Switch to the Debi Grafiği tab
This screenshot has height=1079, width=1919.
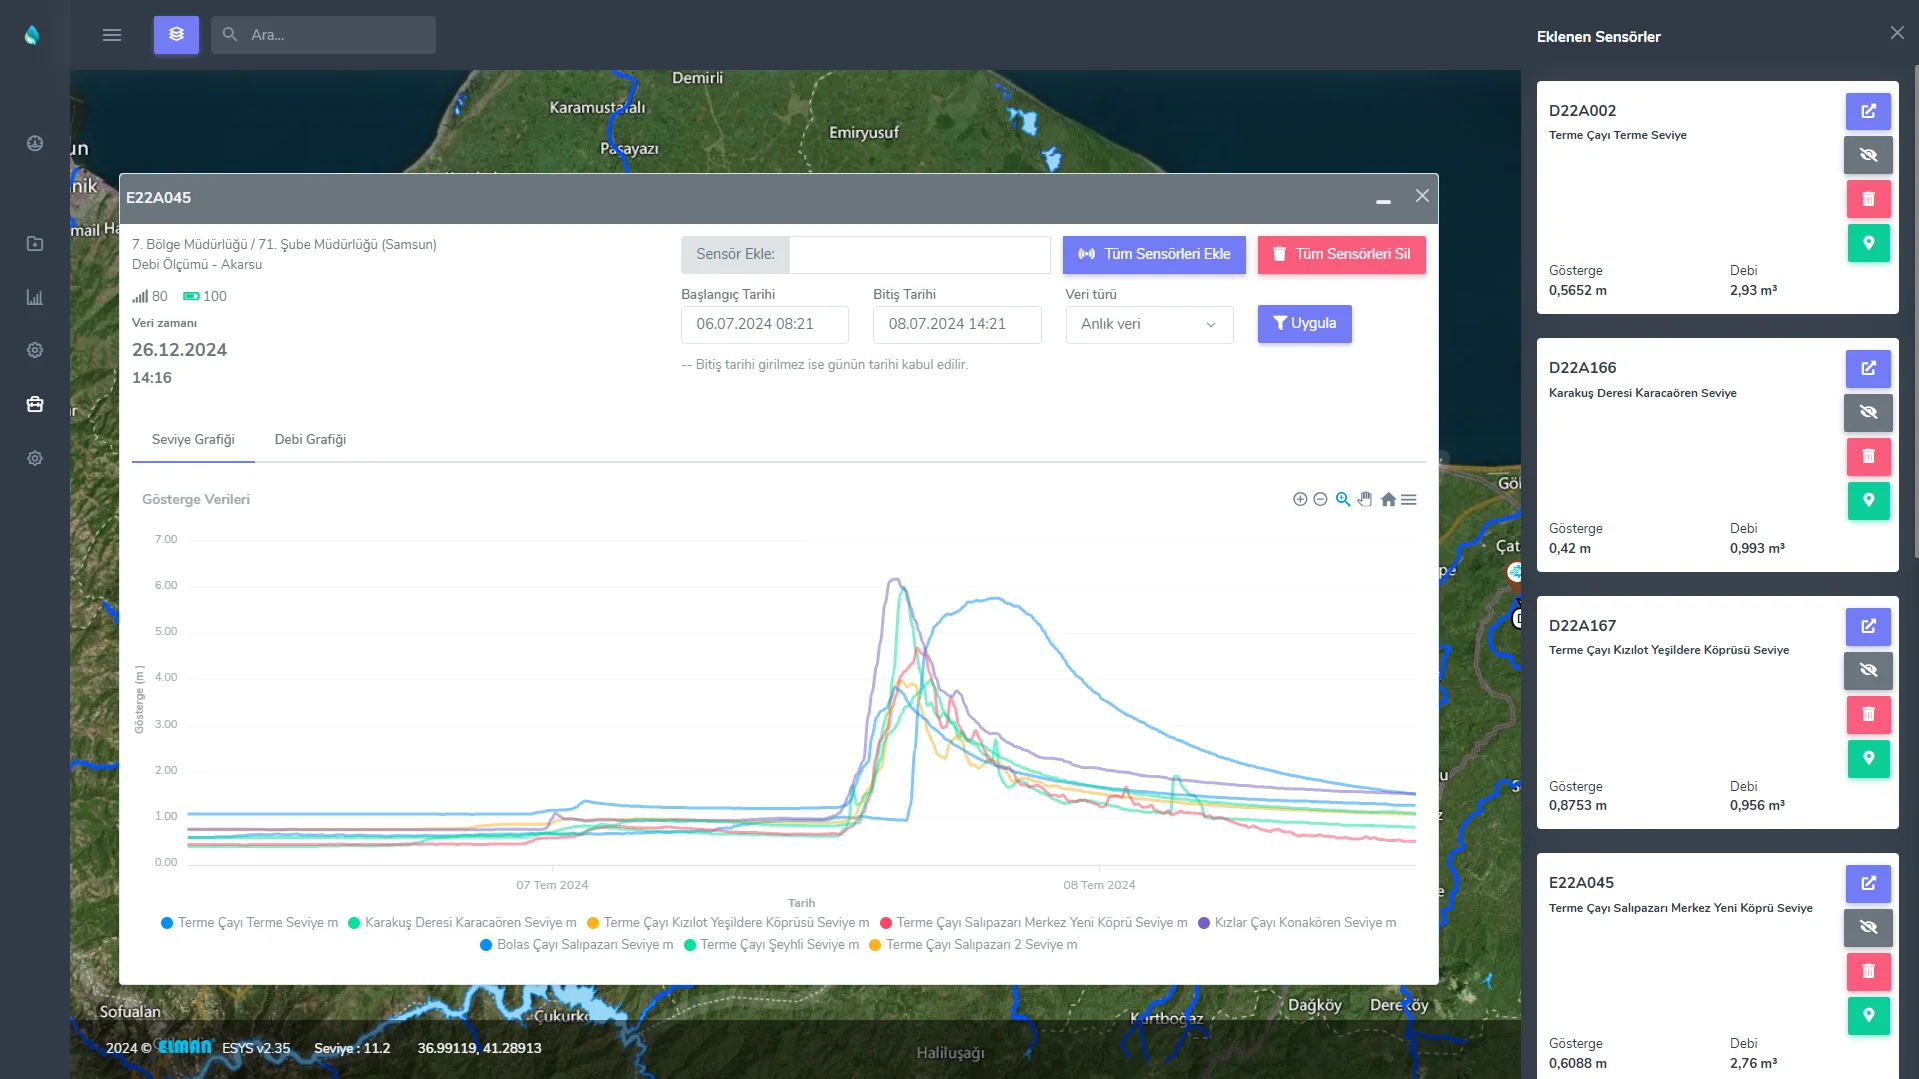point(310,440)
